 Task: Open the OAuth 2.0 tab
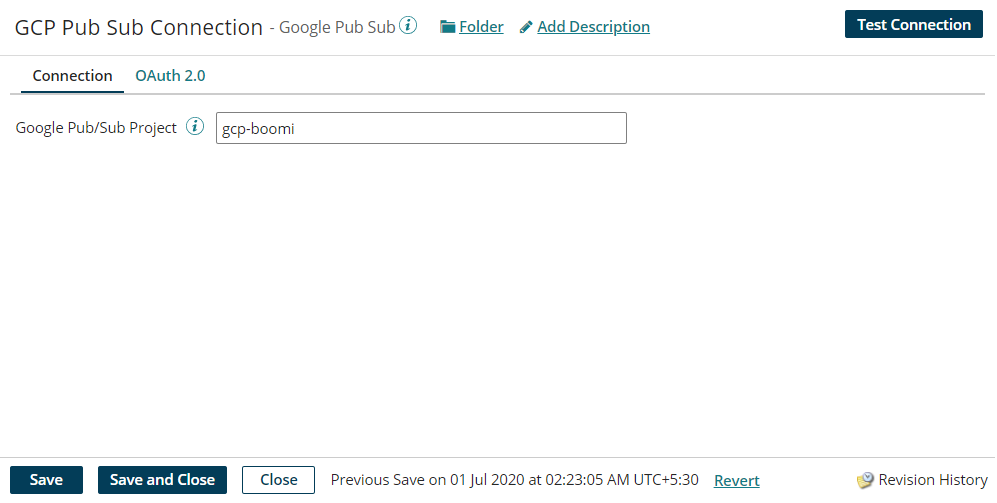170,76
